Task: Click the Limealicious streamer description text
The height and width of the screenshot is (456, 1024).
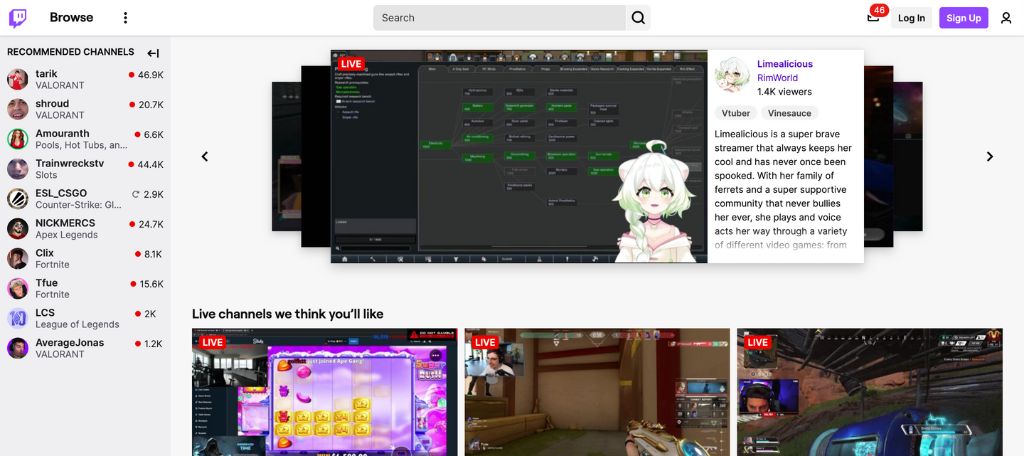Action: [784, 189]
